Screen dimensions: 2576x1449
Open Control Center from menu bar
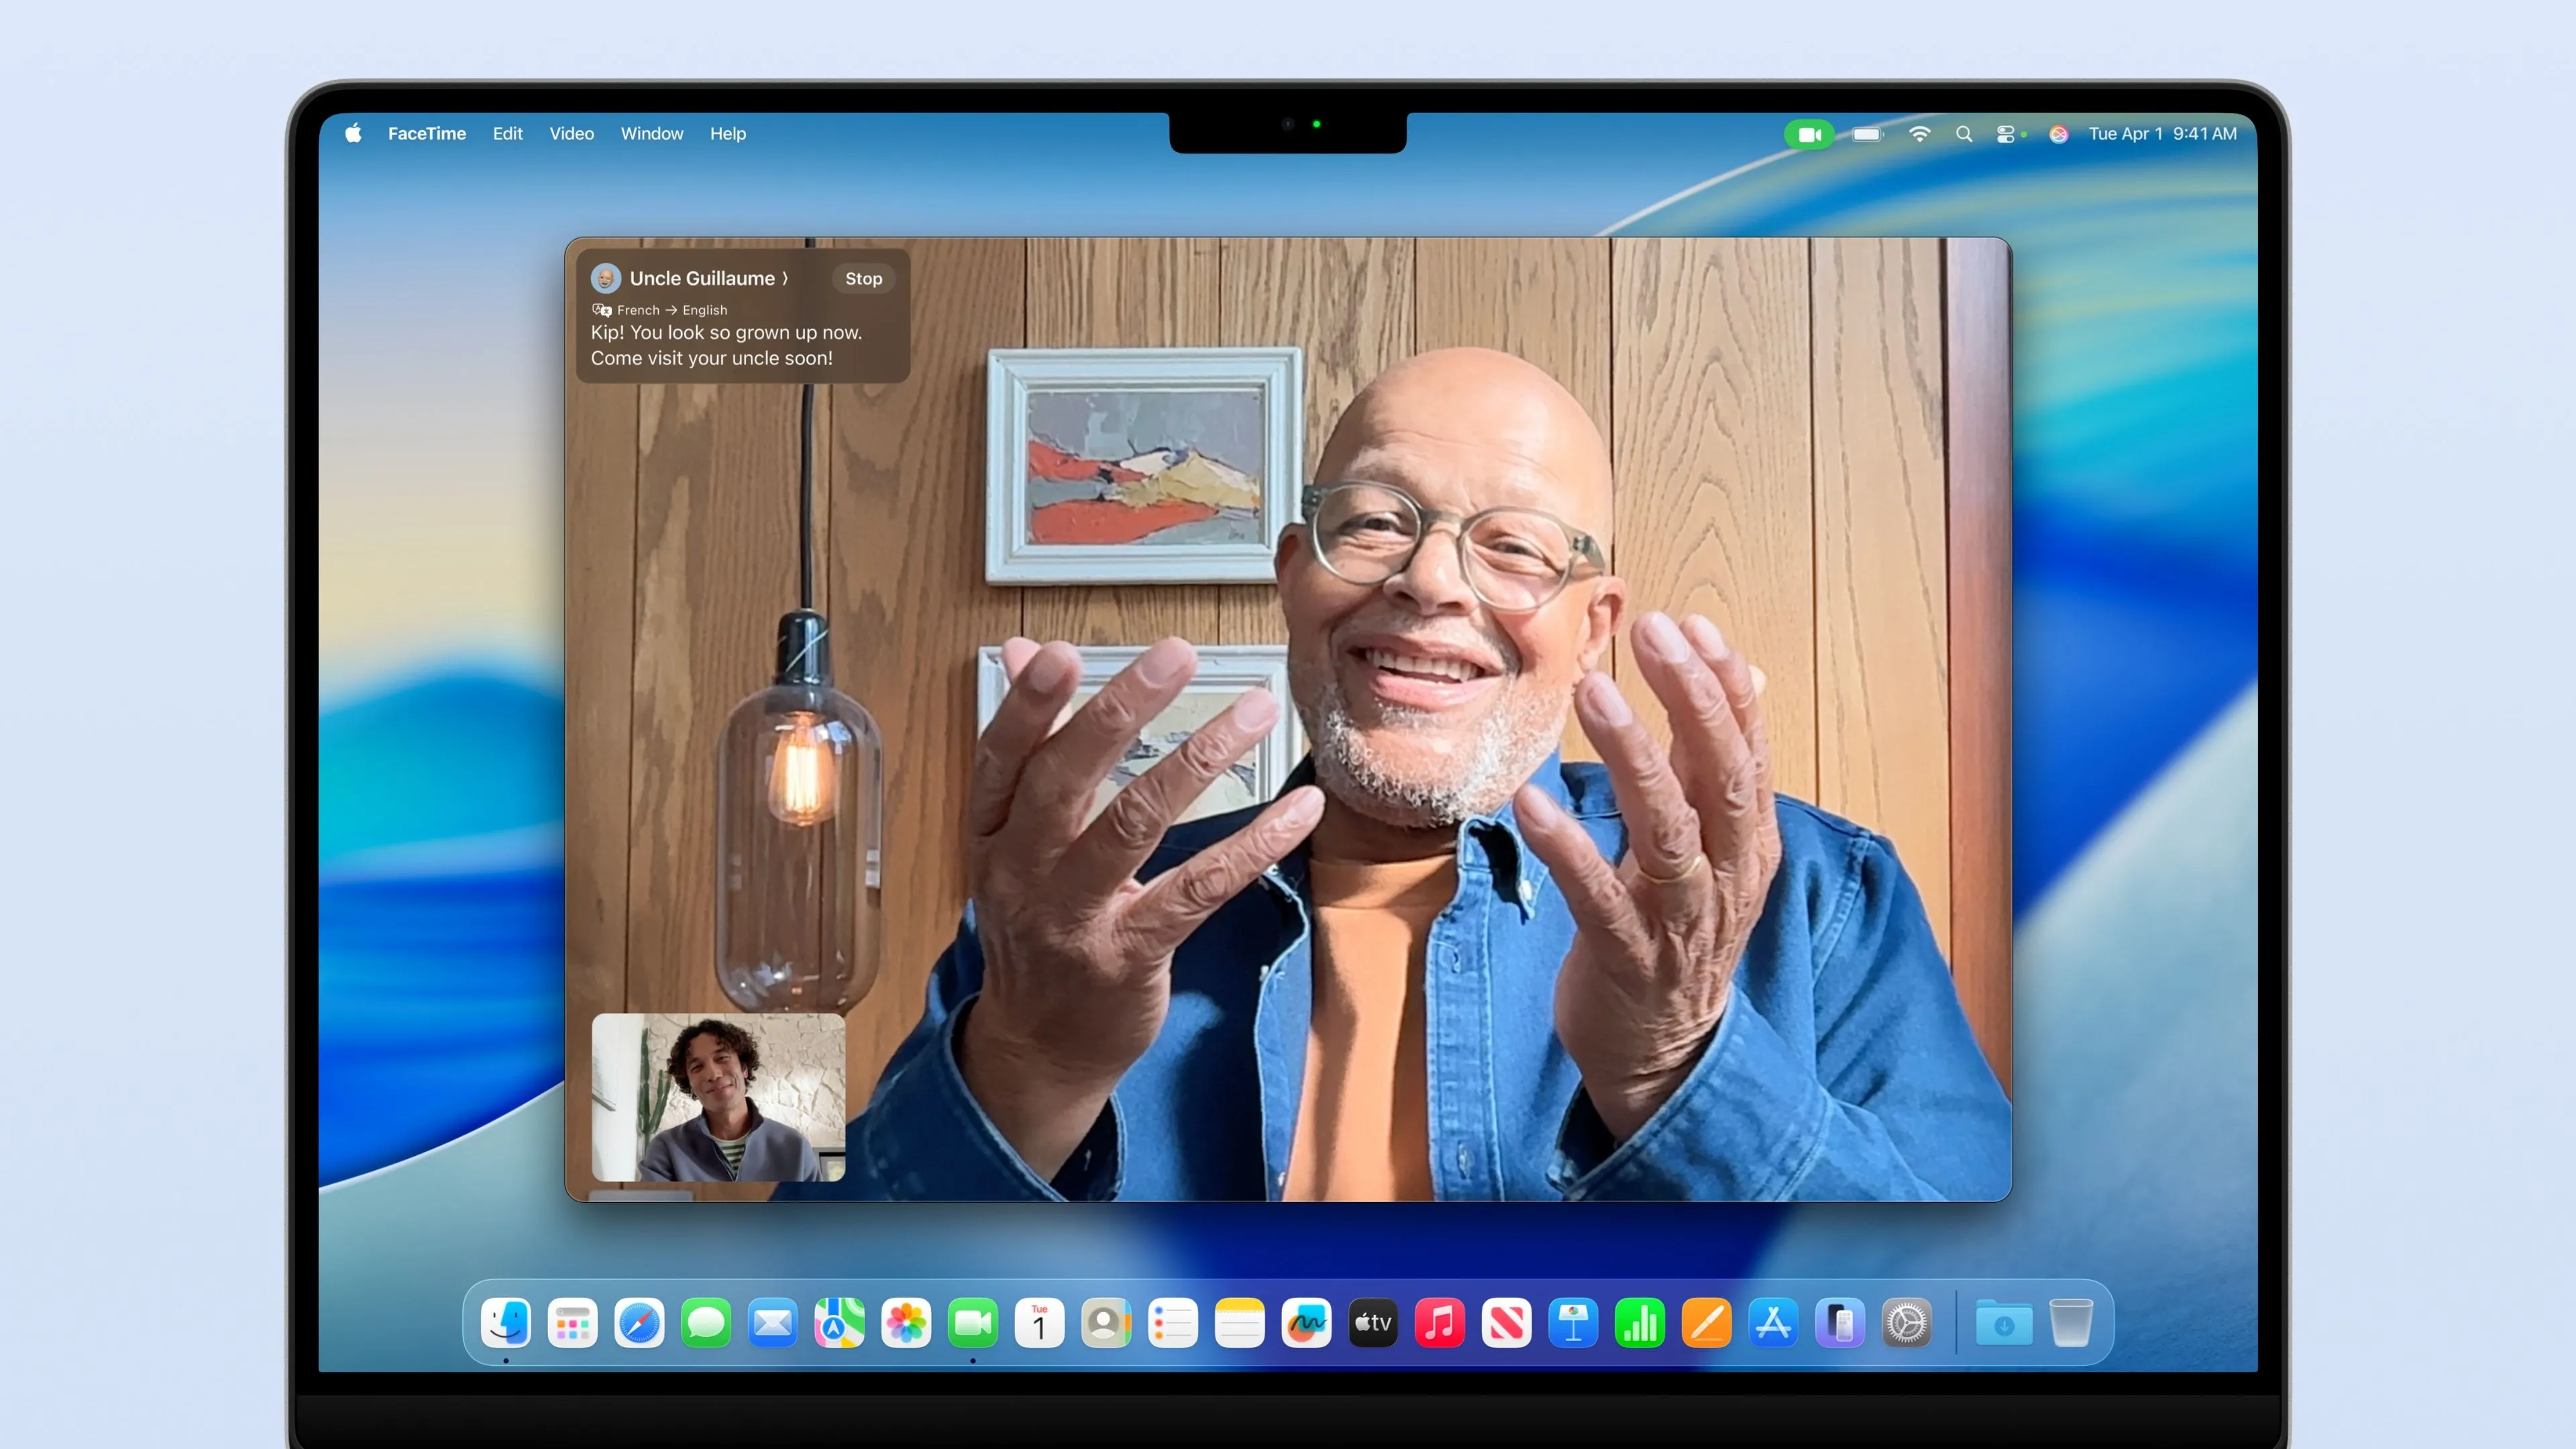tap(2006, 134)
